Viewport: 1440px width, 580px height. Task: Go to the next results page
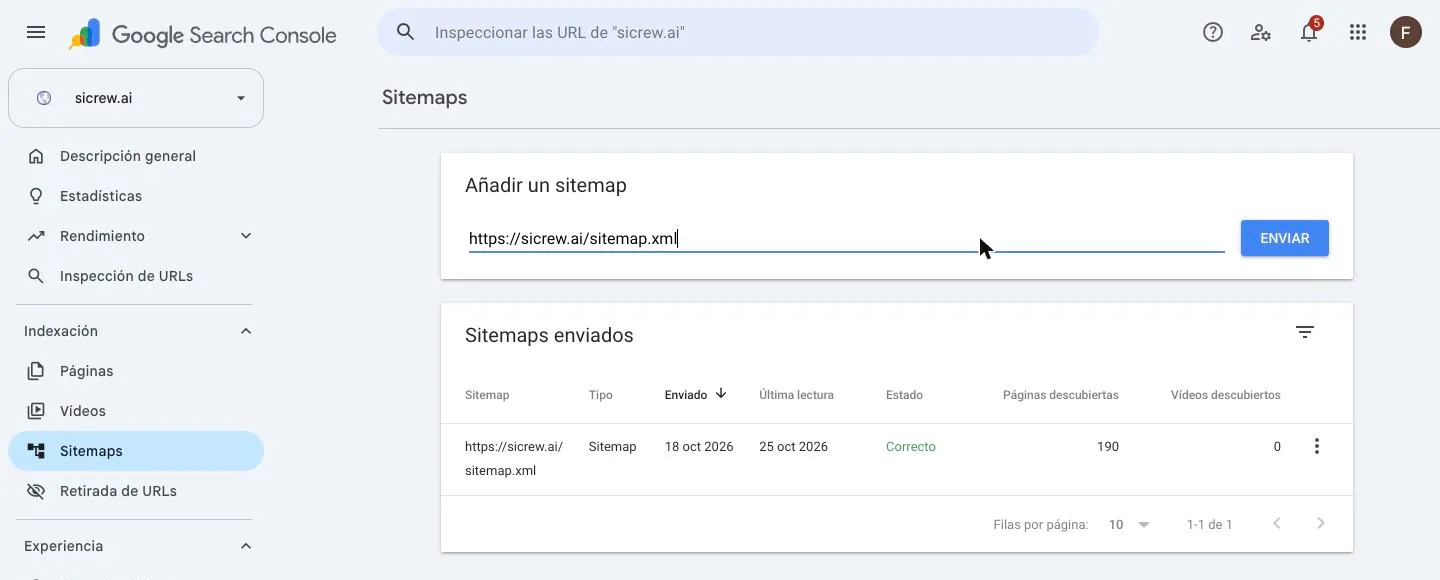point(1321,523)
